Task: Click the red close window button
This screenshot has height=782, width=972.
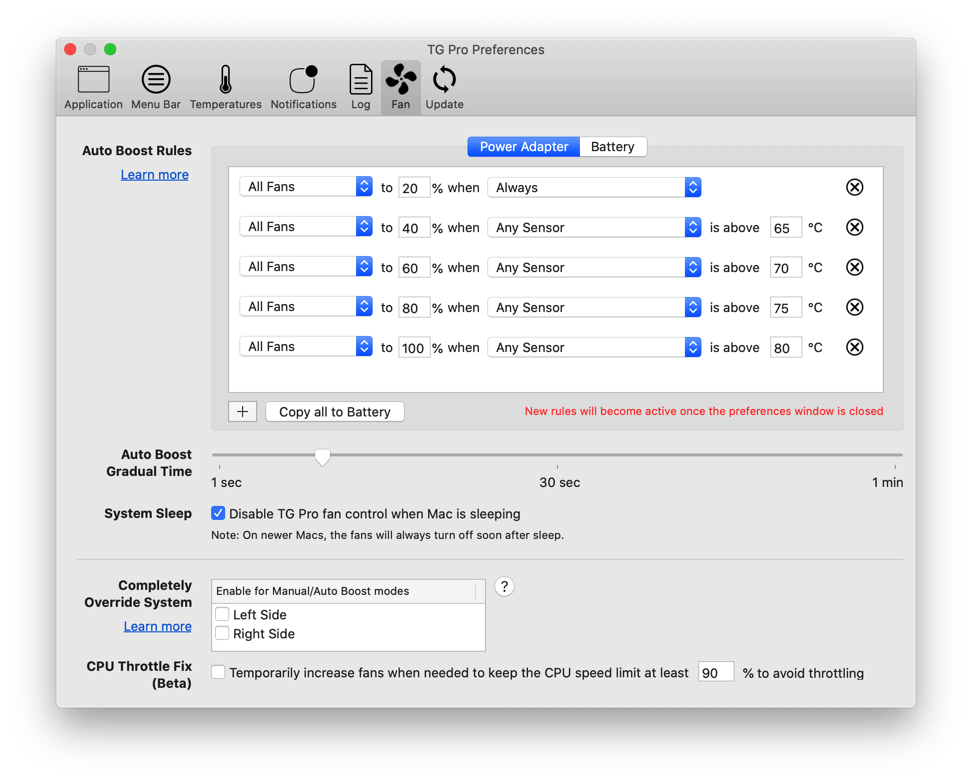Action: click(x=70, y=49)
